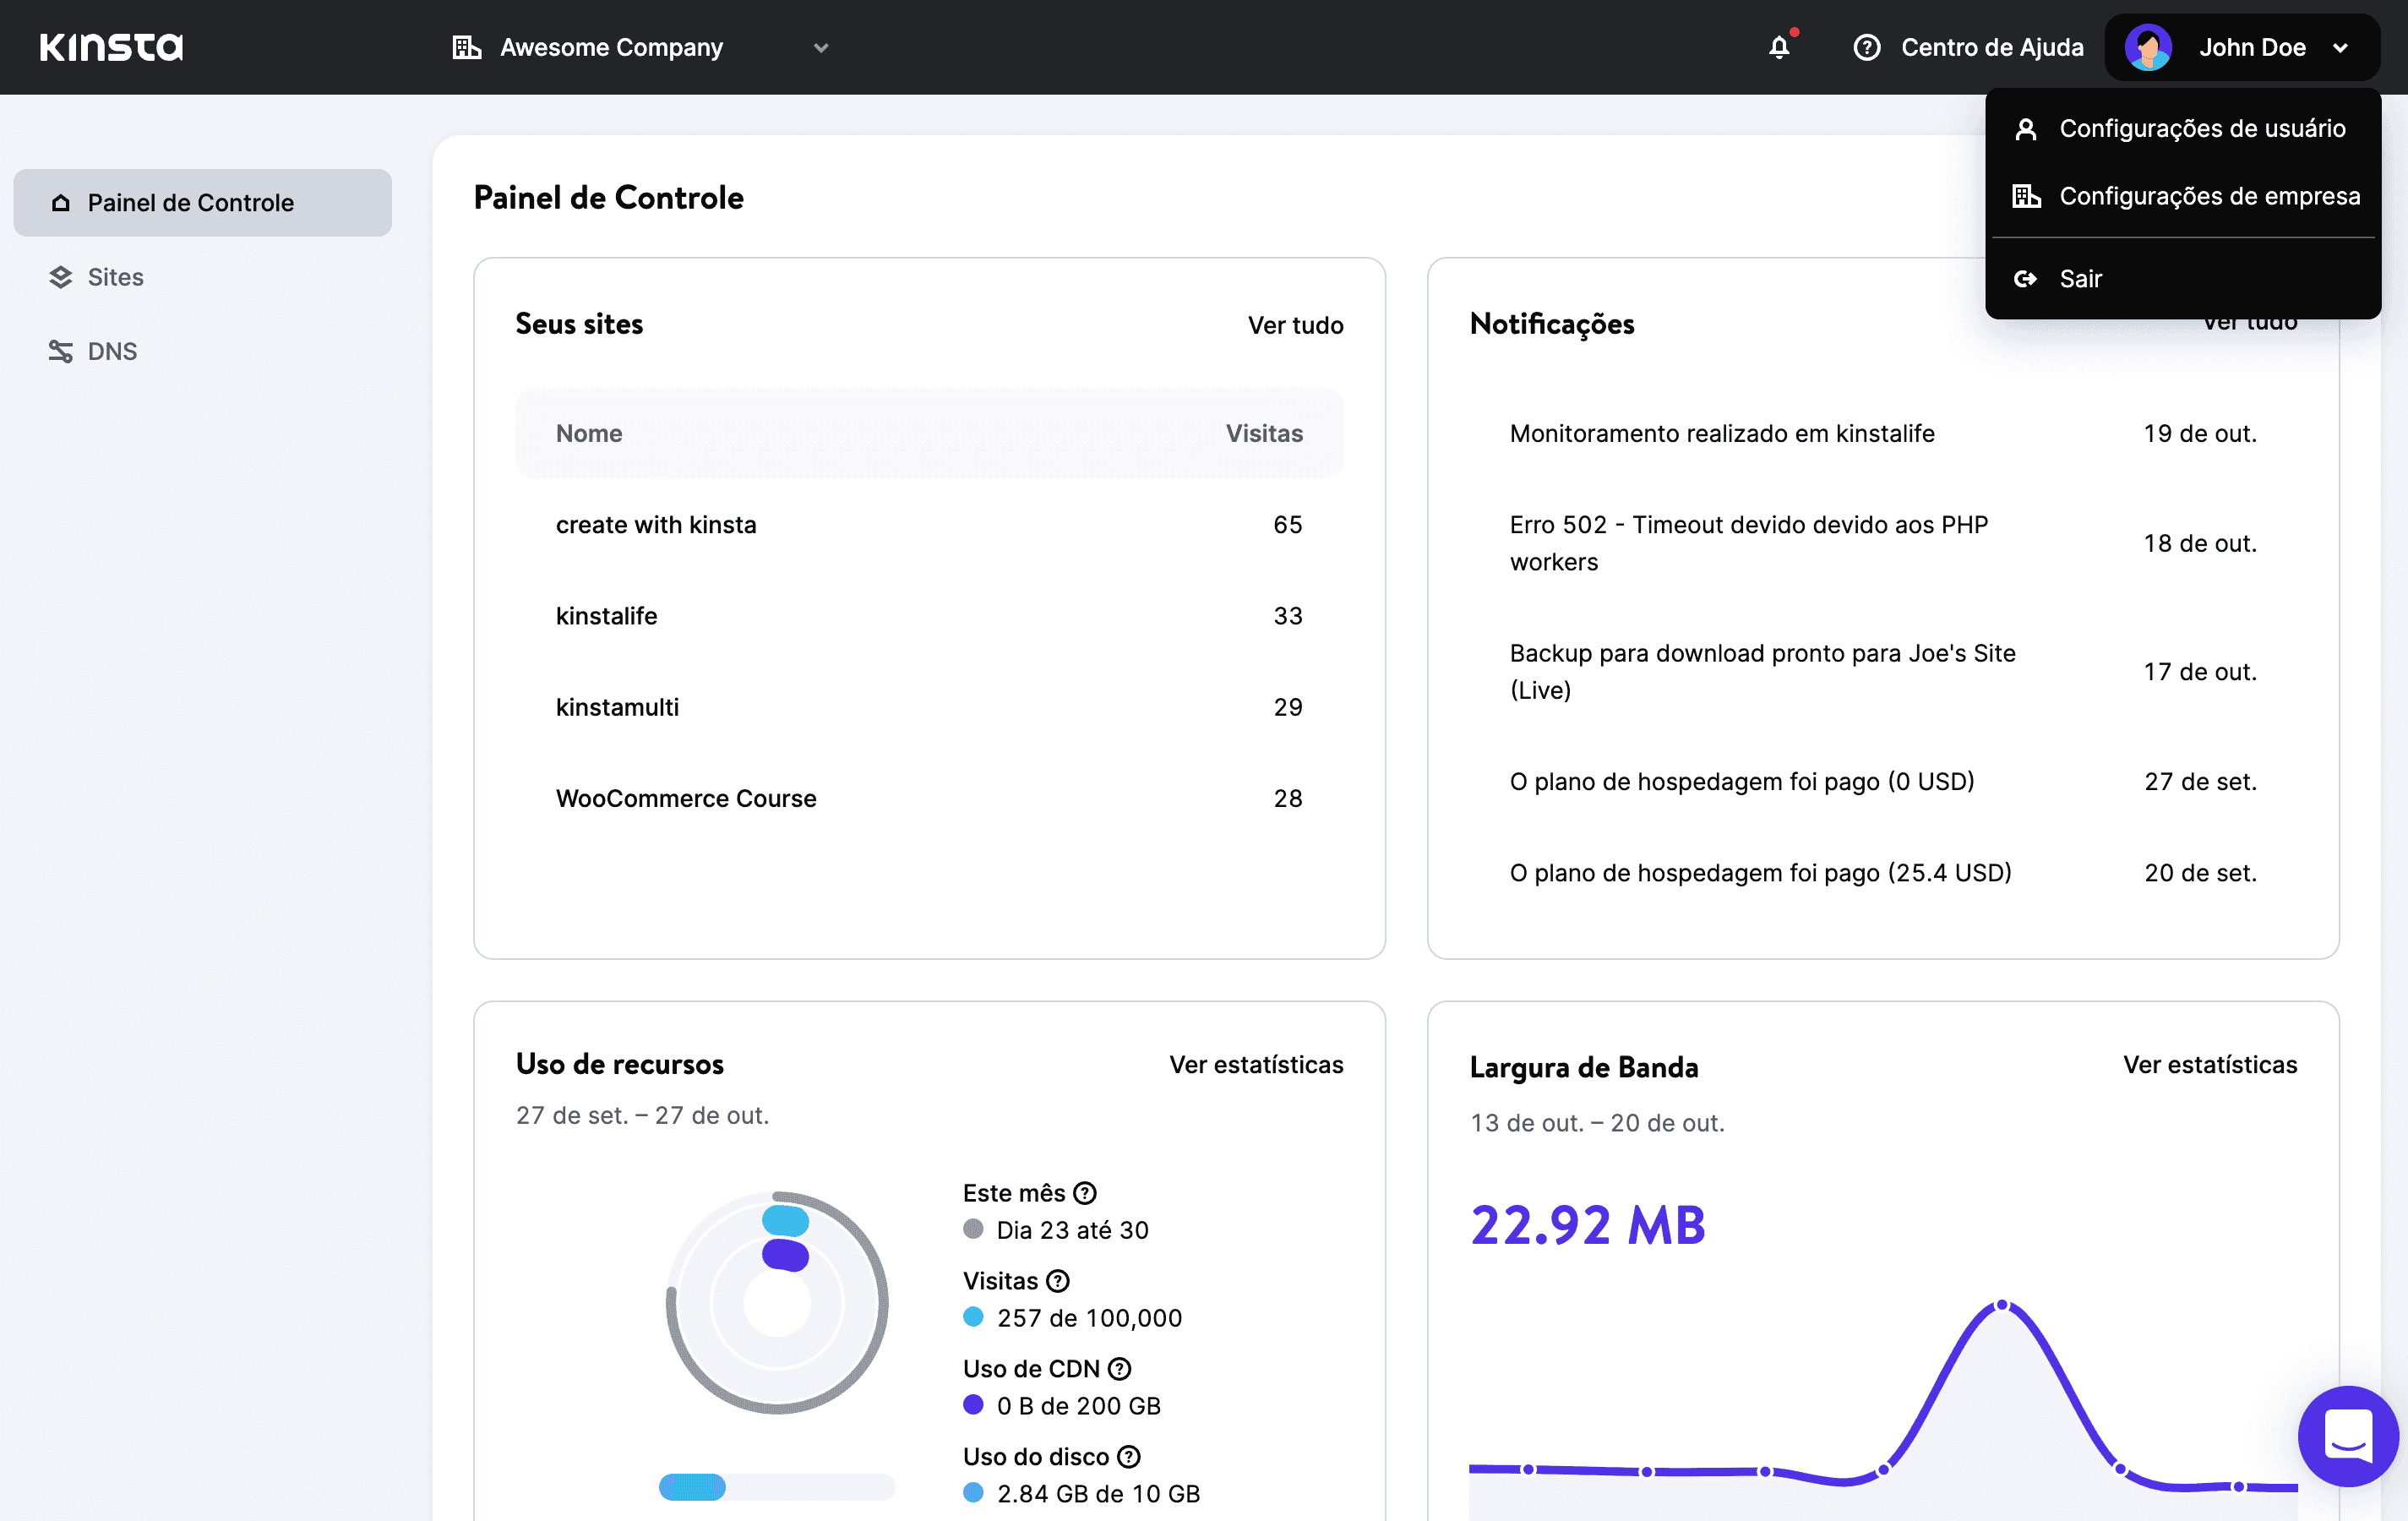Click Ver estatísticas for Uso de recursos
Image resolution: width=2408 pixels, height=1521 pixels.
(x=1256, y=1064)
